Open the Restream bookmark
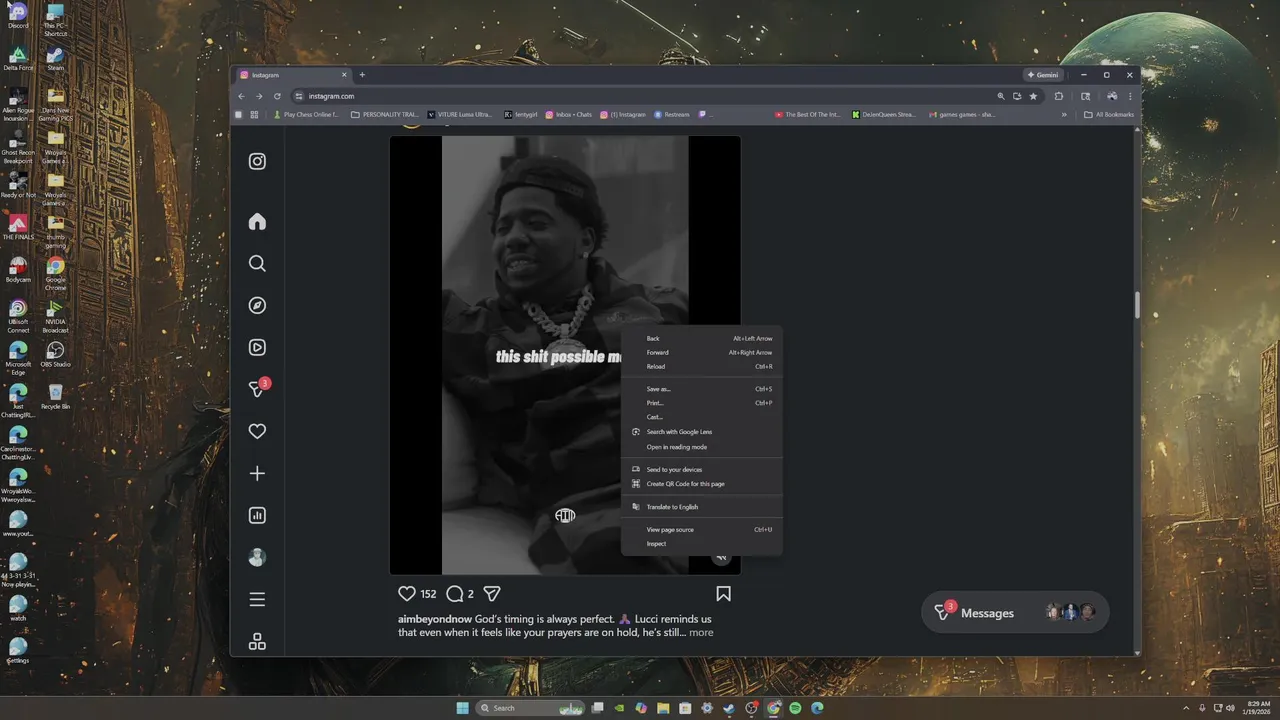 pyautogui.click(x=672, y=115)
